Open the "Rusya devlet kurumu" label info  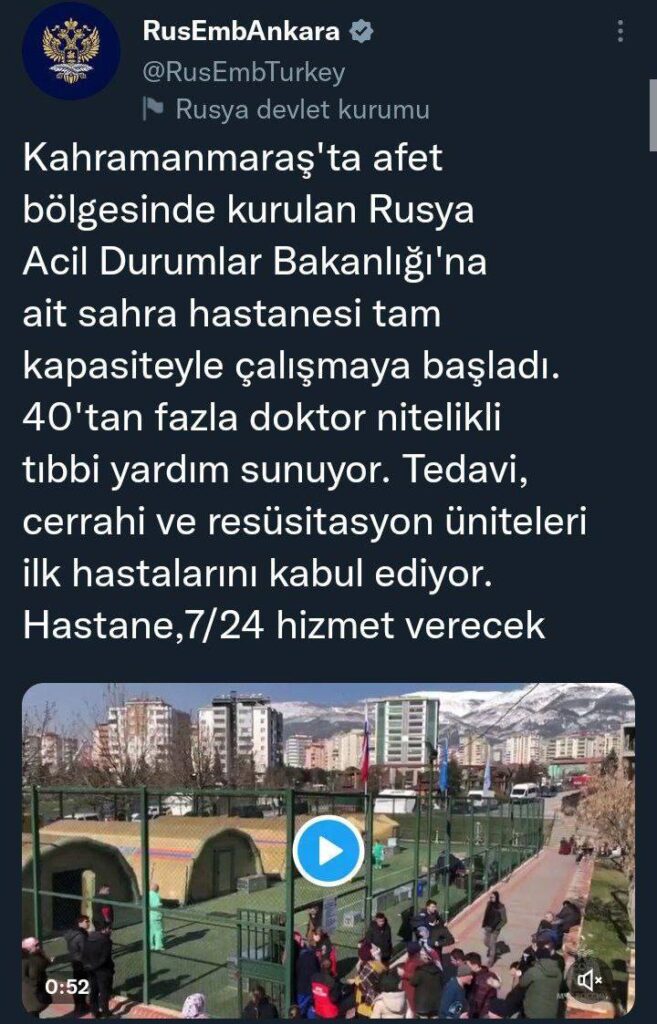(x=302, y=109)
